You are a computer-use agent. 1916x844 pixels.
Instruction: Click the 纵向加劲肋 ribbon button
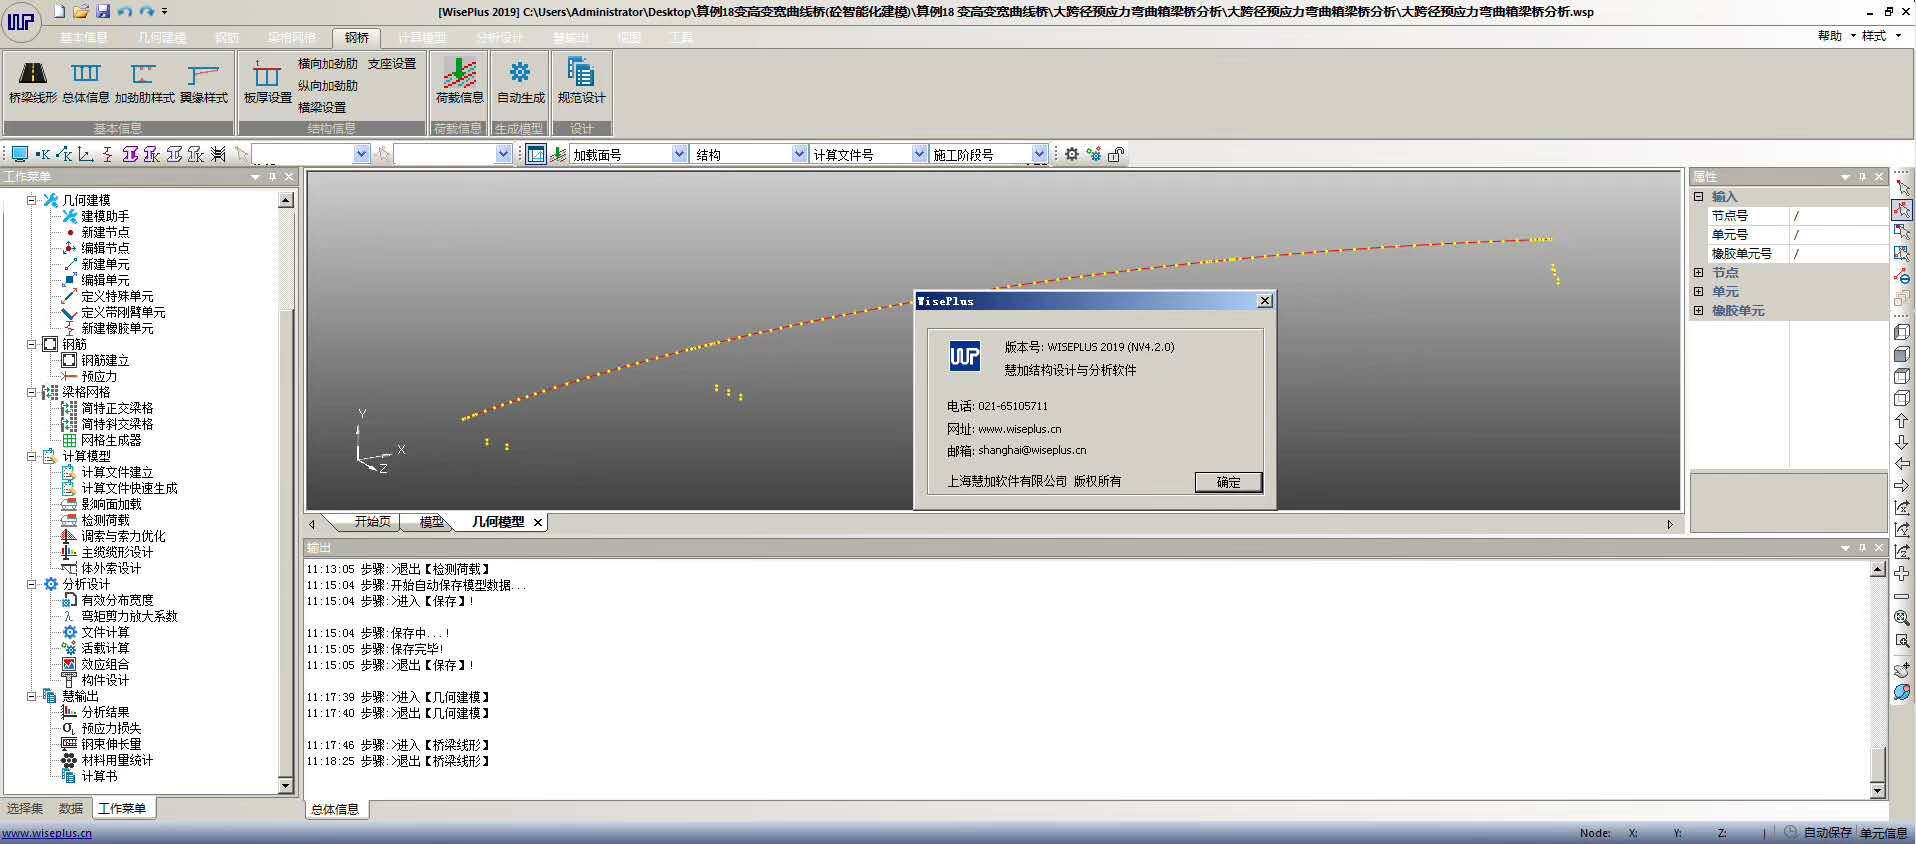(327, 85)
